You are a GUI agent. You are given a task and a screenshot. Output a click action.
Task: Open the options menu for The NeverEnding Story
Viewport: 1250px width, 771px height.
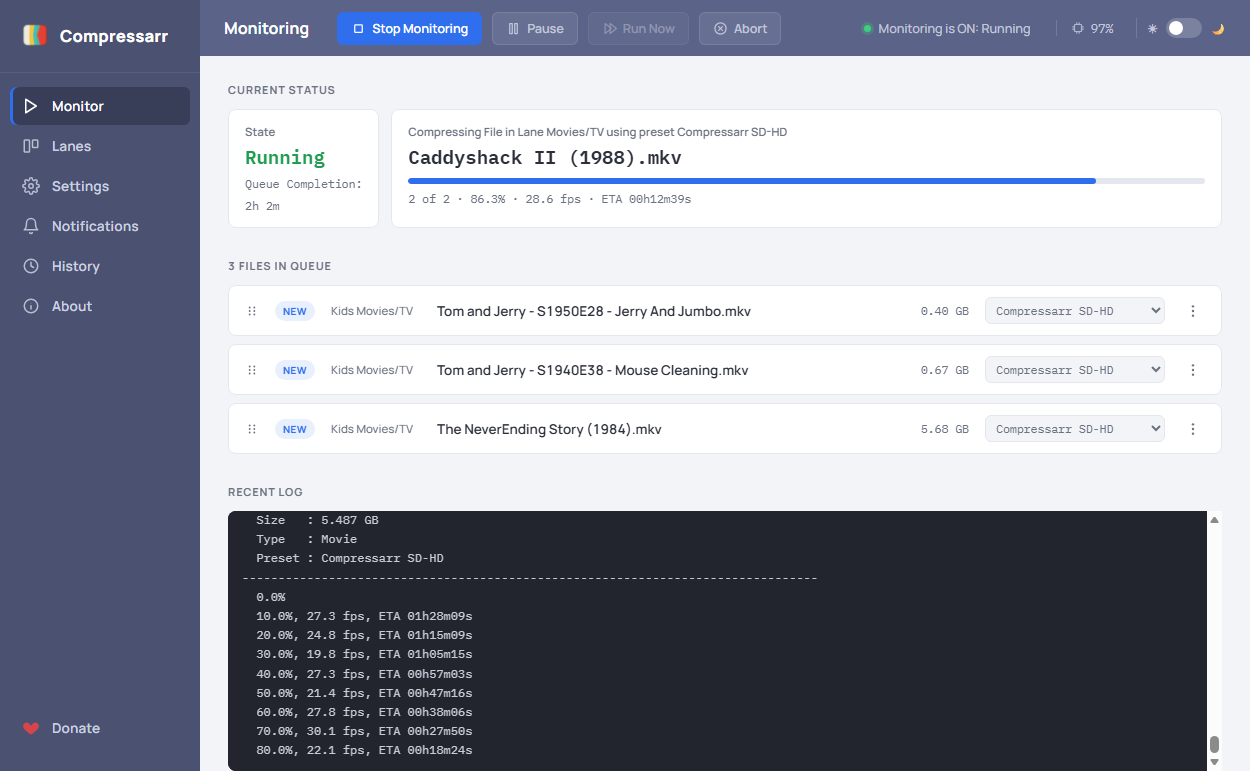(x=1193, y=429)
